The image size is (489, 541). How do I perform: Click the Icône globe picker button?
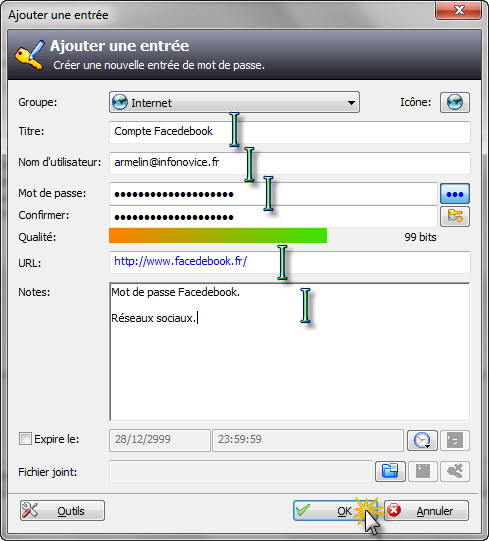pos(454,102)
